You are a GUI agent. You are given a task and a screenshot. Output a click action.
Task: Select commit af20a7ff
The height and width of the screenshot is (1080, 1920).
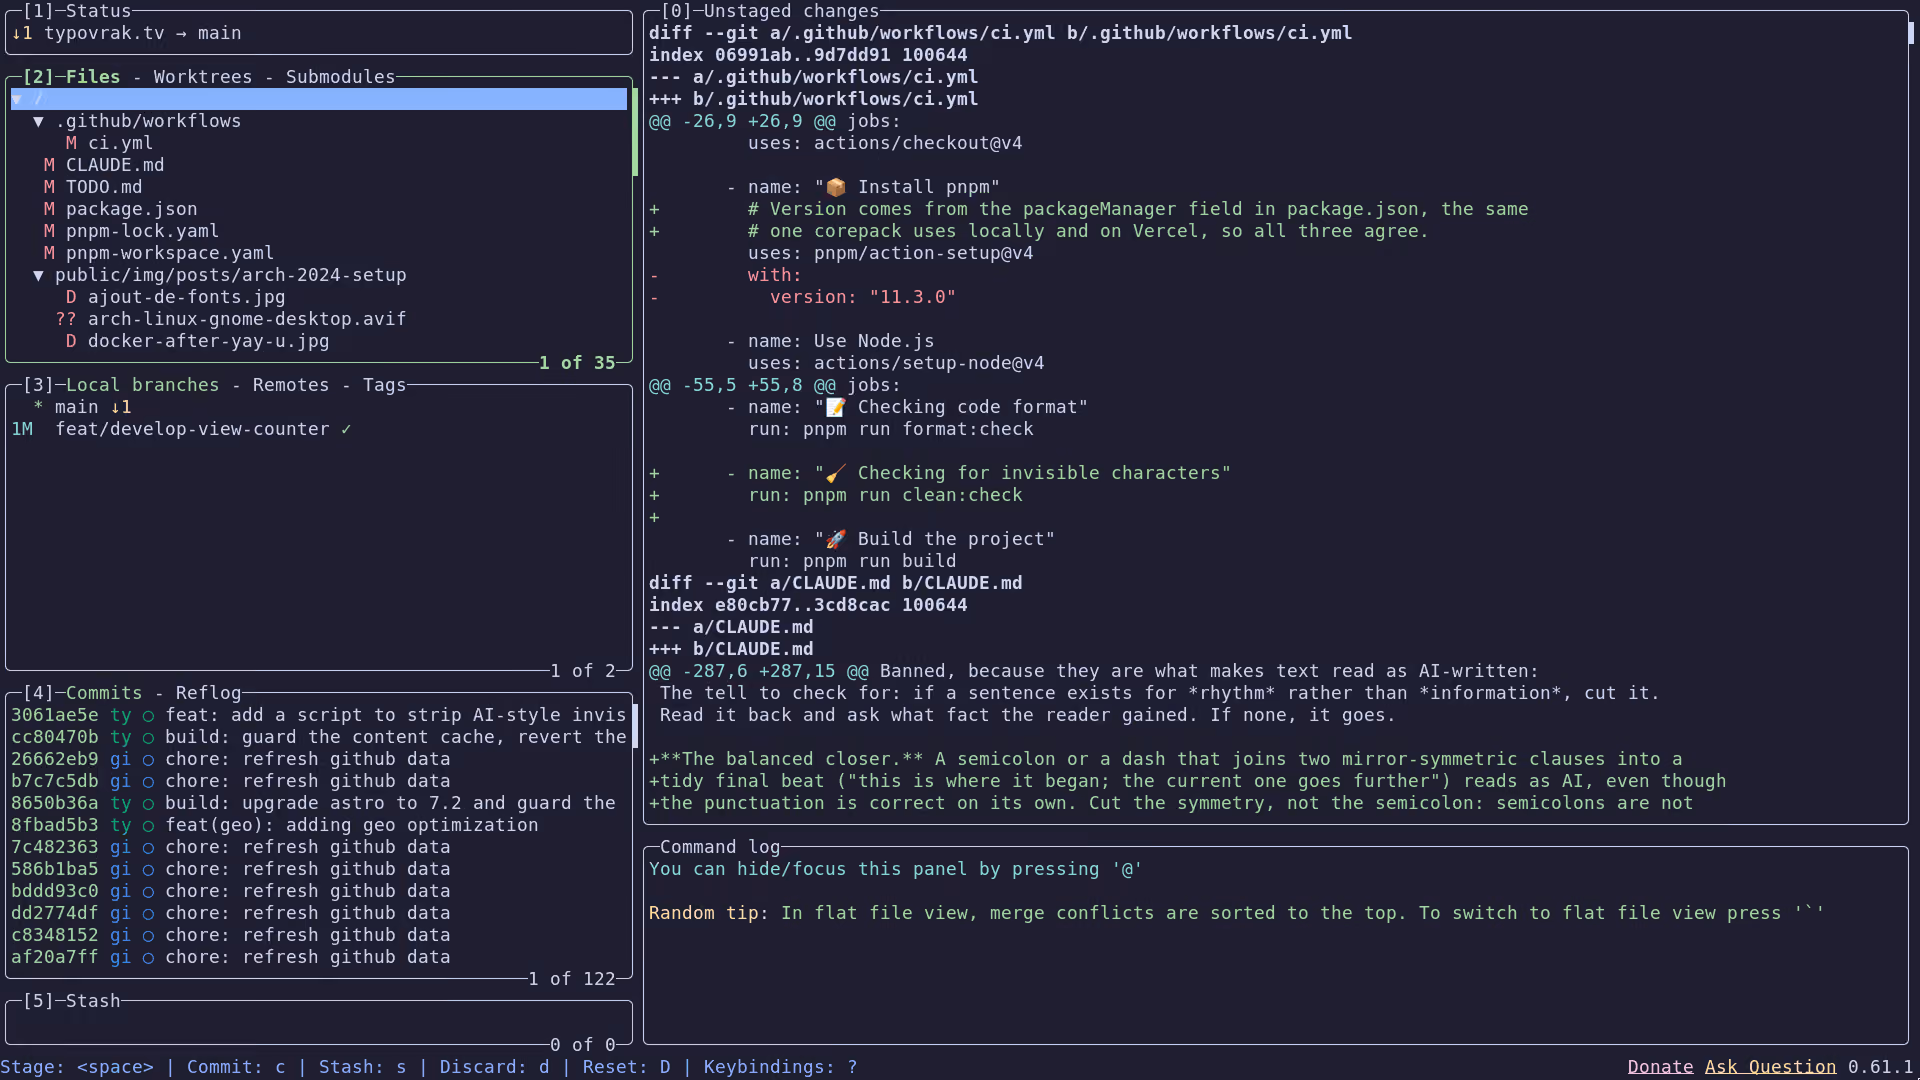click(x=318, y=957)
